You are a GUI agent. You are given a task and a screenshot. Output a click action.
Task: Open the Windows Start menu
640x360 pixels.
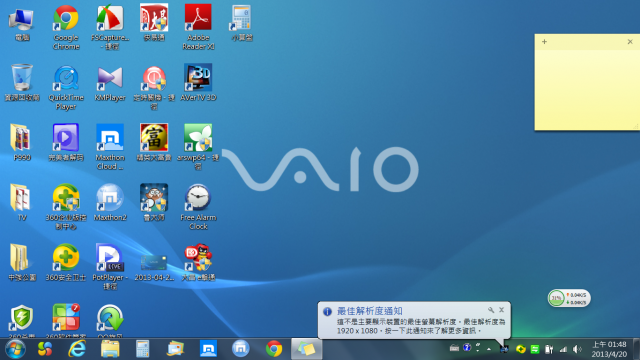click(x=15, y=349)
